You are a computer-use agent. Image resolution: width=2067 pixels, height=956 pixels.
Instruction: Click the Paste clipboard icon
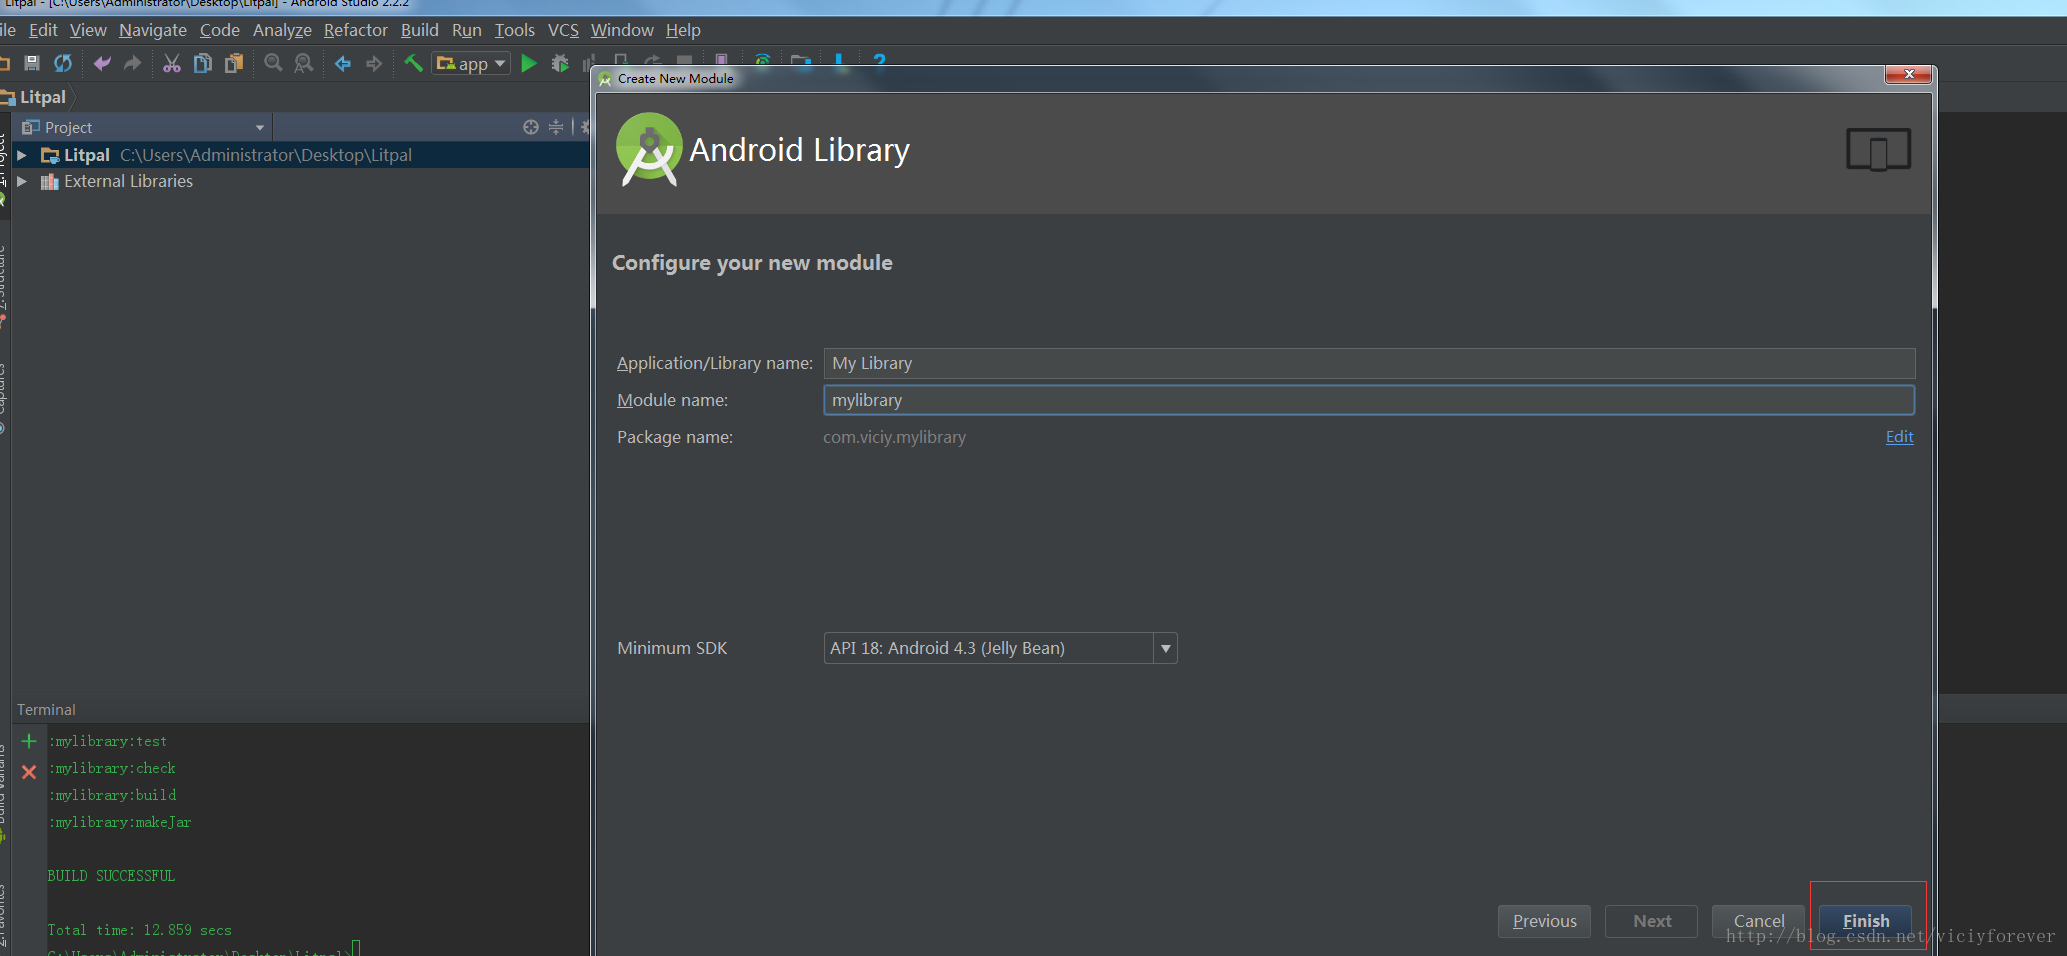234,63
